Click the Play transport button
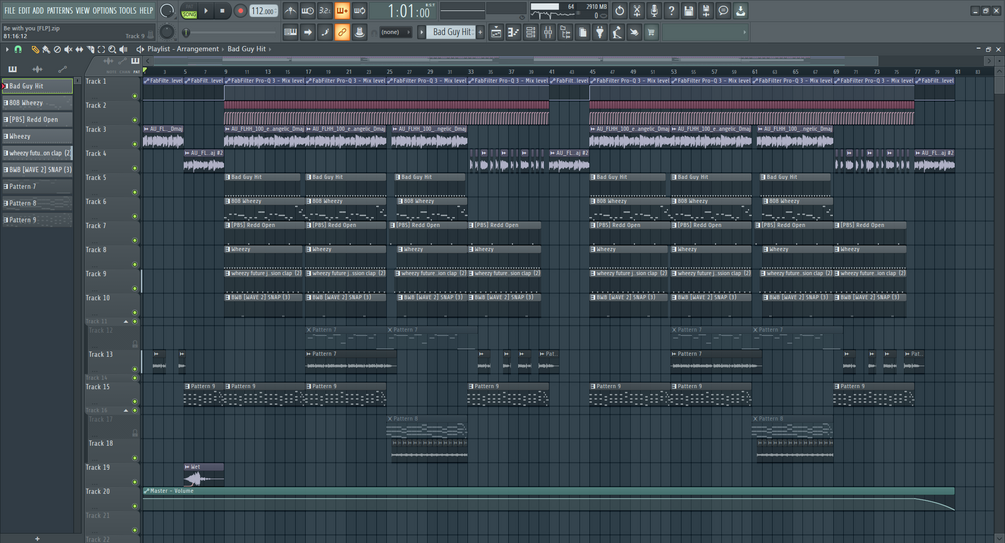 coord(206,11)
